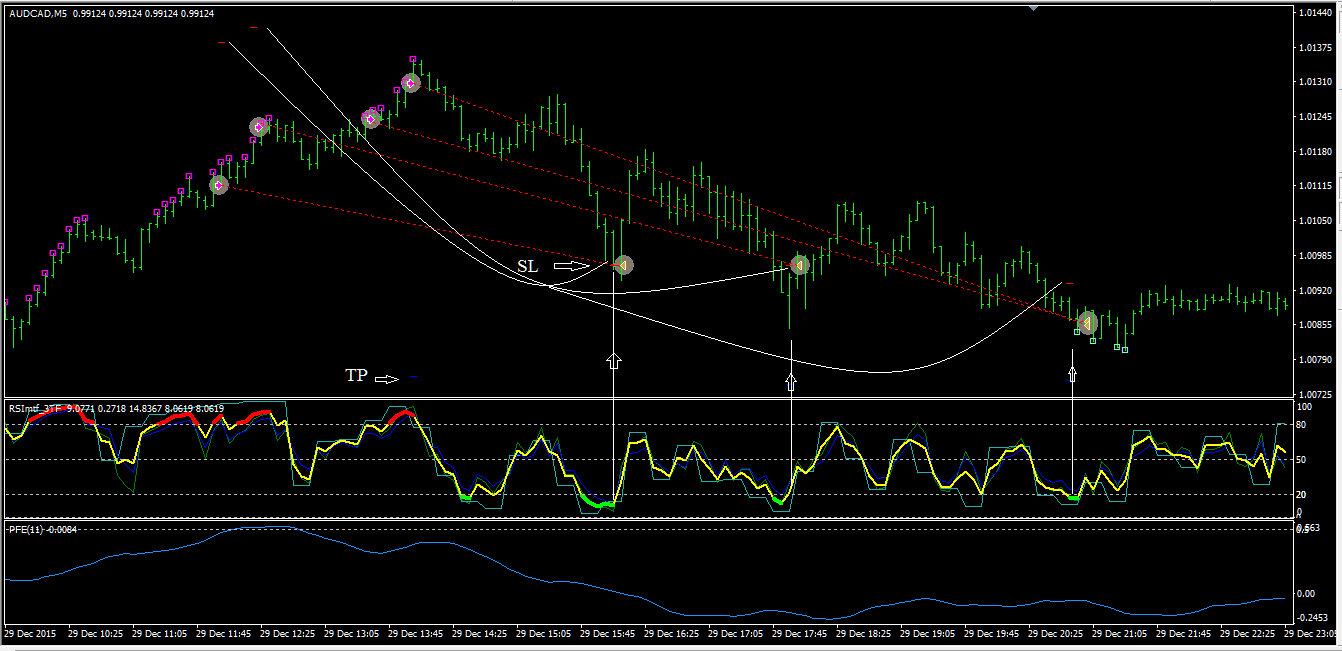Select the SL text label on chart
The height and width of the screenshot is (651, 1342).
(528, 266)
